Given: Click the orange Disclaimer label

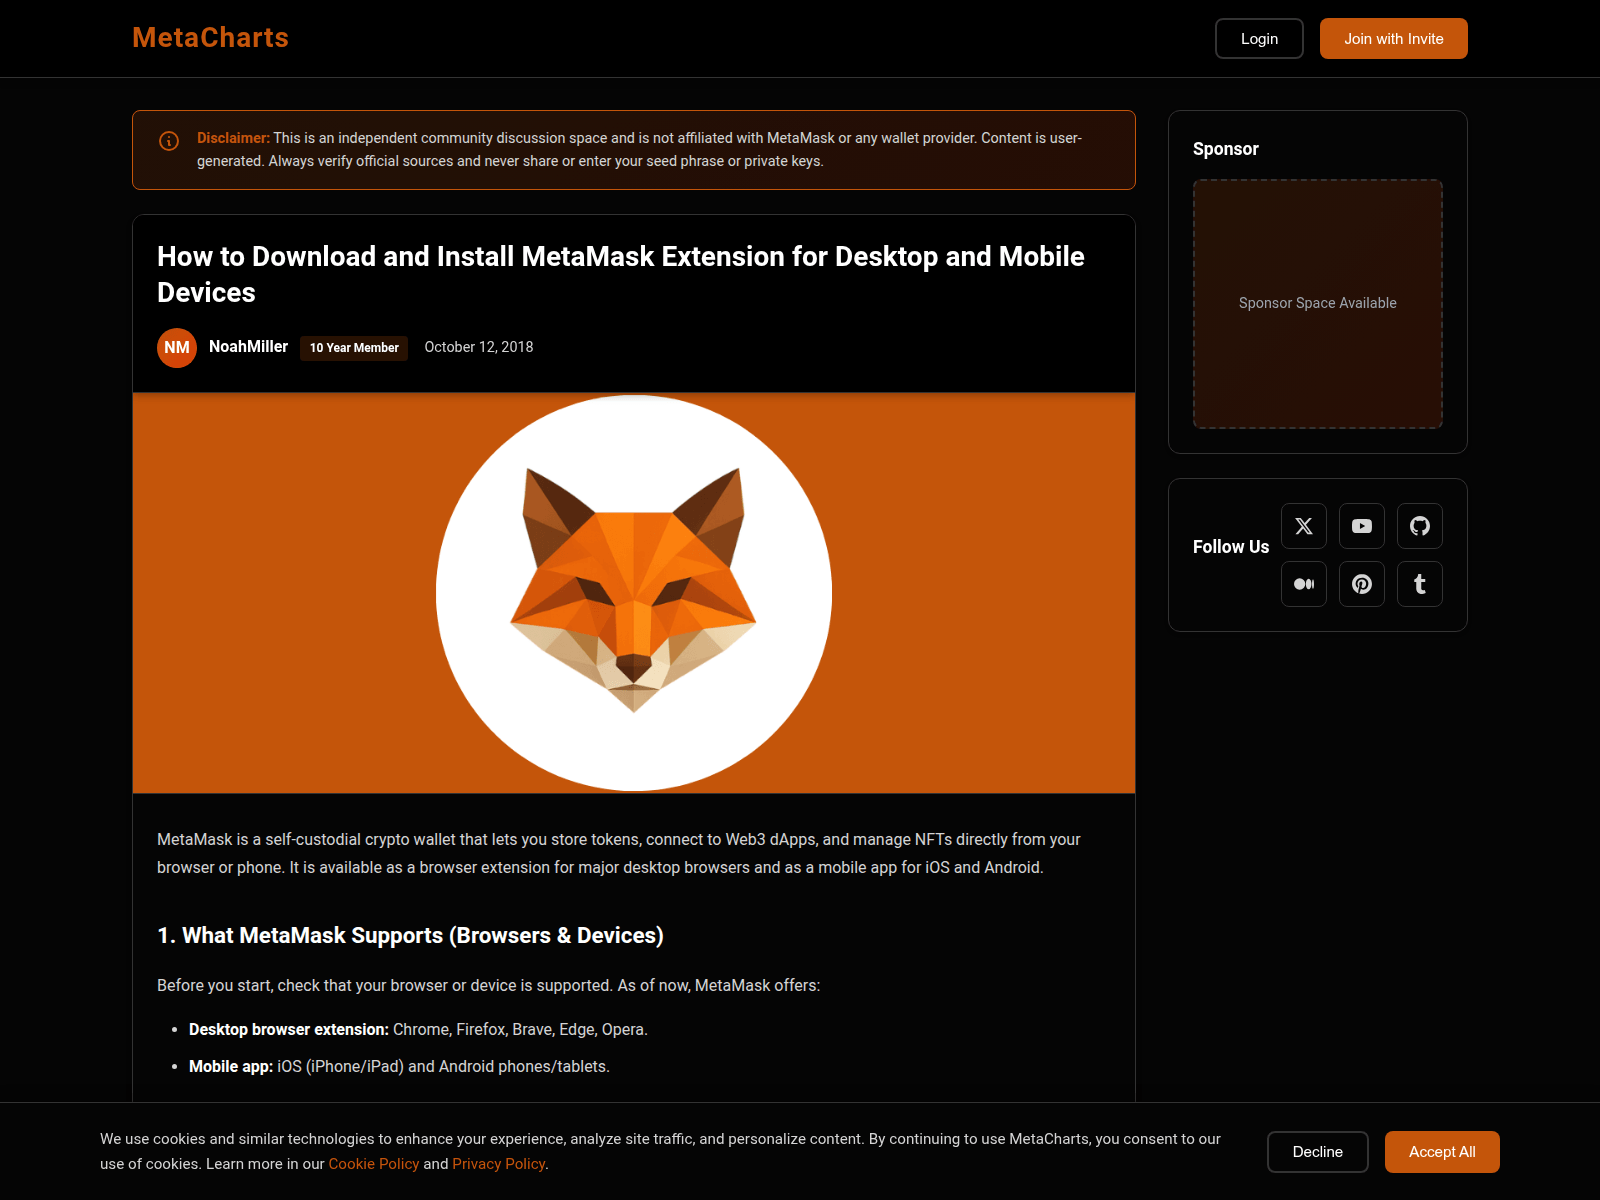Looking at the screenshot, I should (233, 138).
